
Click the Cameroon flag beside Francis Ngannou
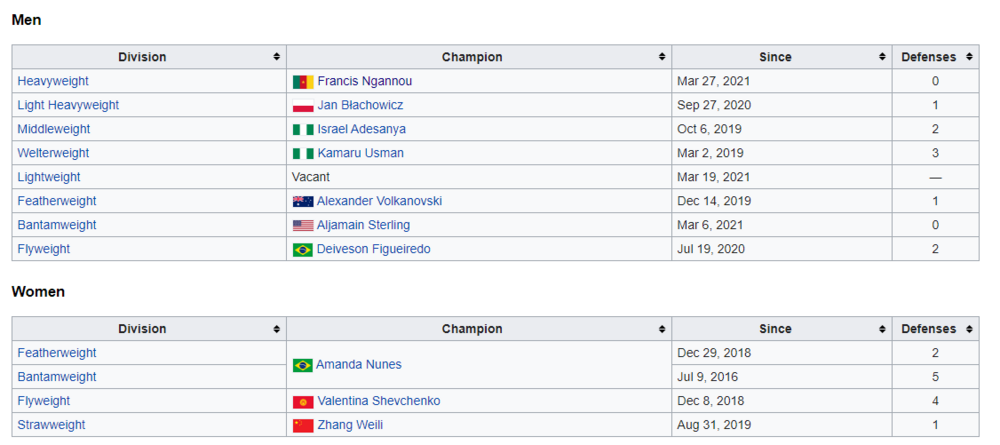tap(302, 82)
